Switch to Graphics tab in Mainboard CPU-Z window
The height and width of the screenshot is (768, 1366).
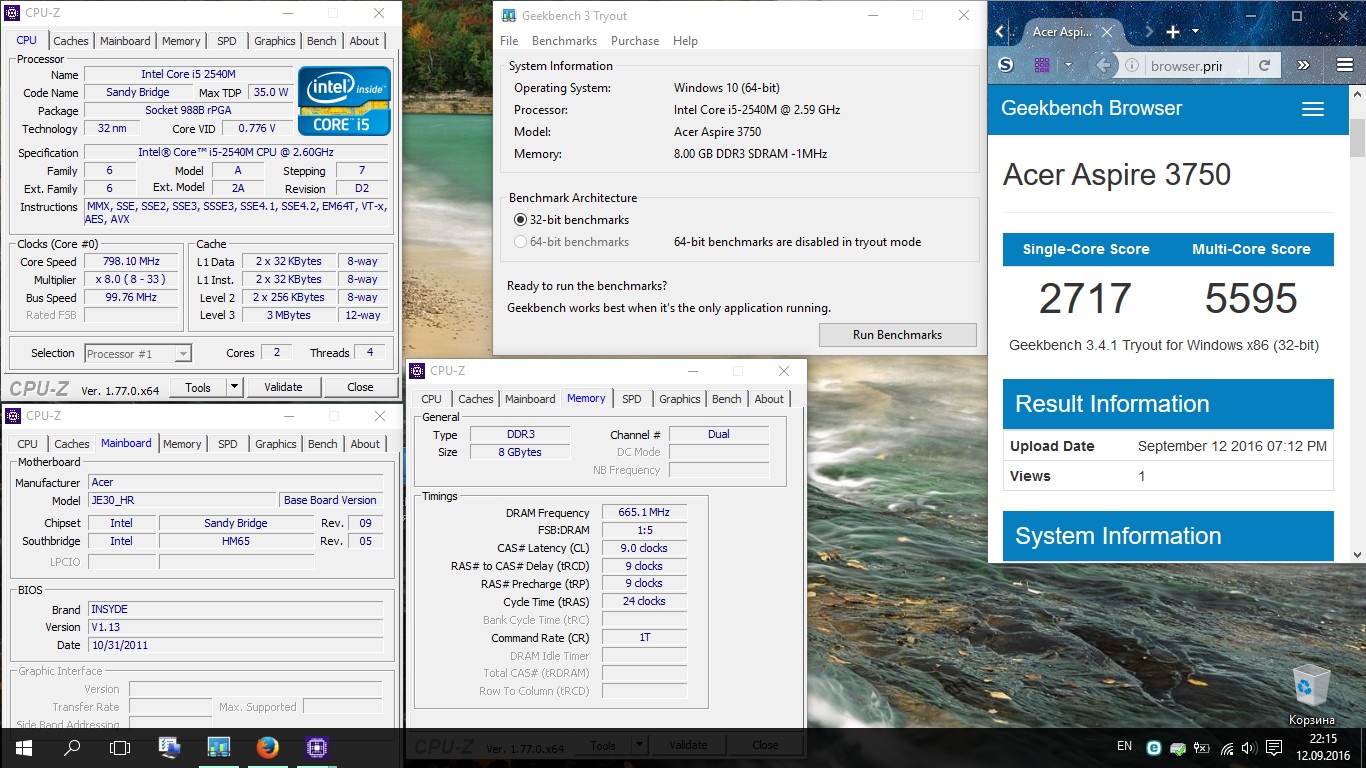point(276,444)
